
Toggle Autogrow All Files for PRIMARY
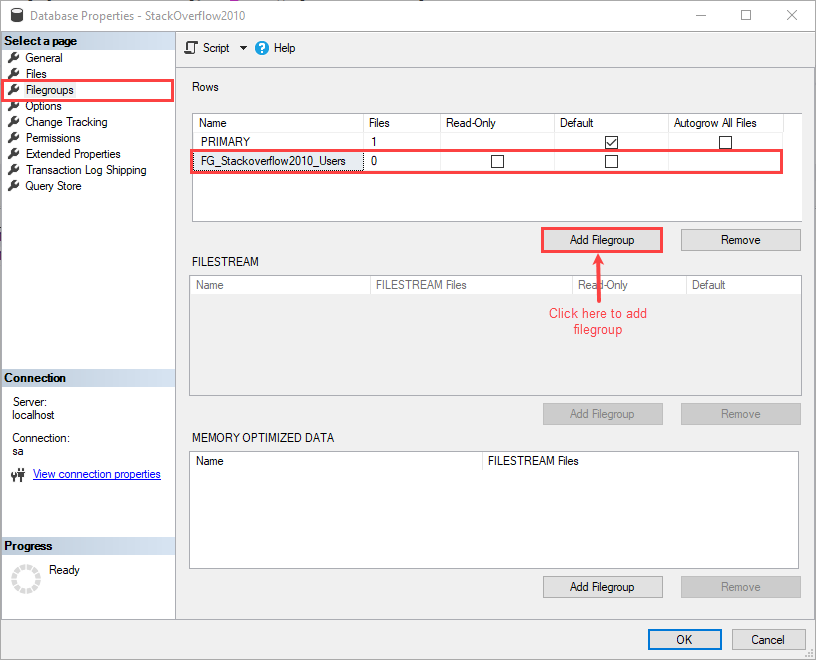(725, 142)
